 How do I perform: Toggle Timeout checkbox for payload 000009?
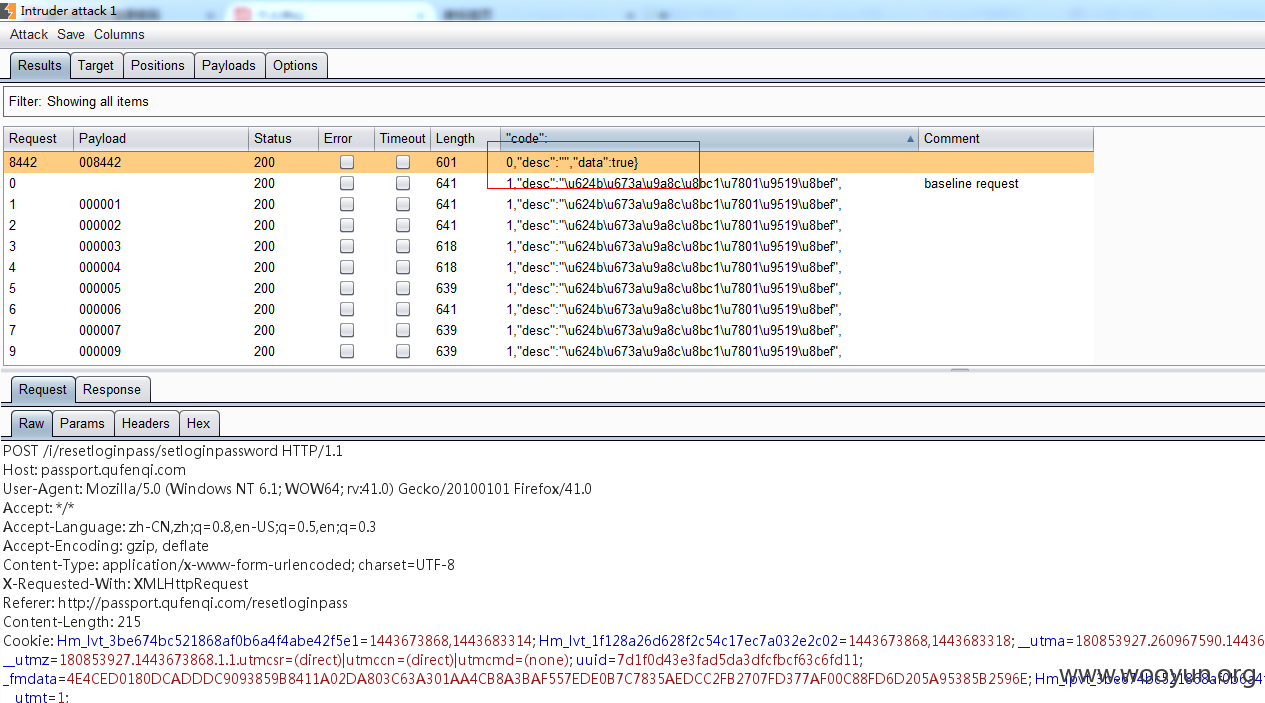tap(402, 351)
